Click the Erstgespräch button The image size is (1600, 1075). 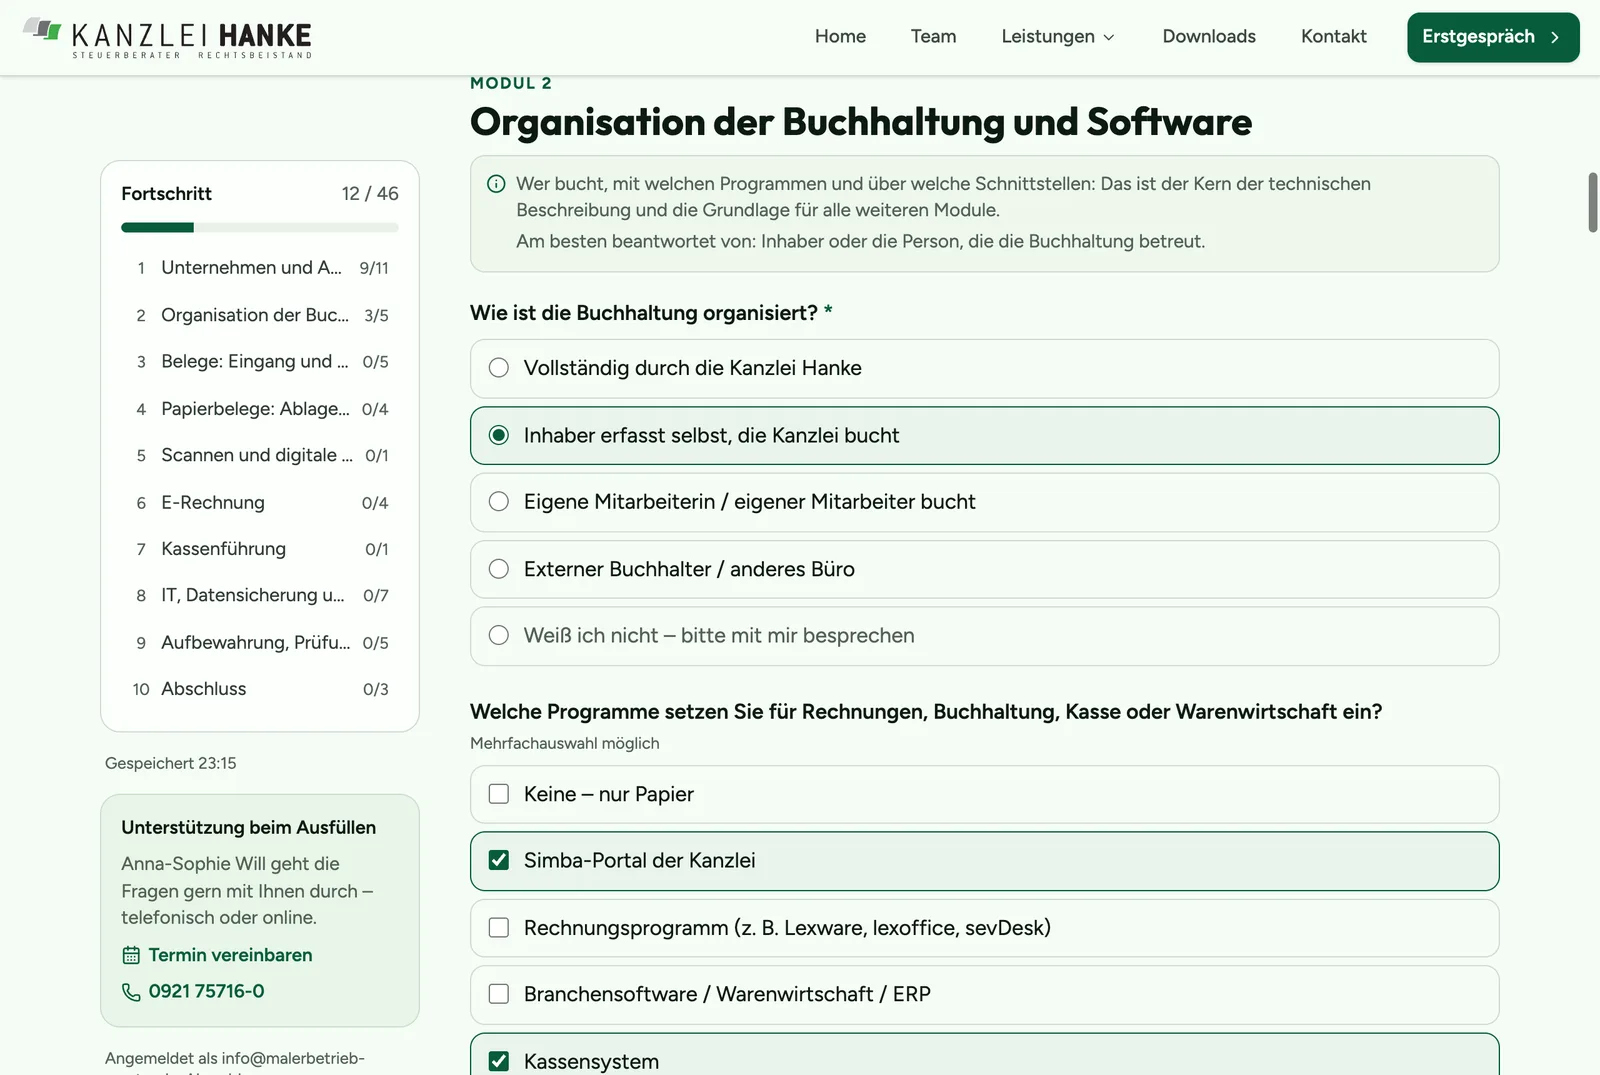click(x=1493, y=37)
